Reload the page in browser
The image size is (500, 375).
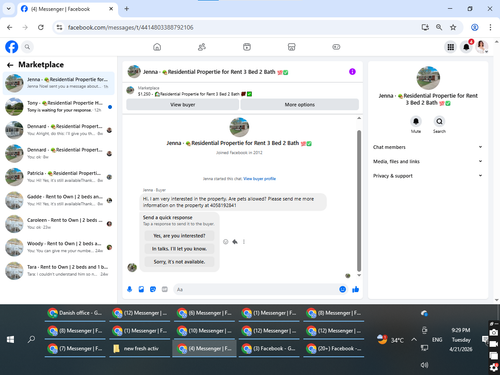click(x=41, y=27)
